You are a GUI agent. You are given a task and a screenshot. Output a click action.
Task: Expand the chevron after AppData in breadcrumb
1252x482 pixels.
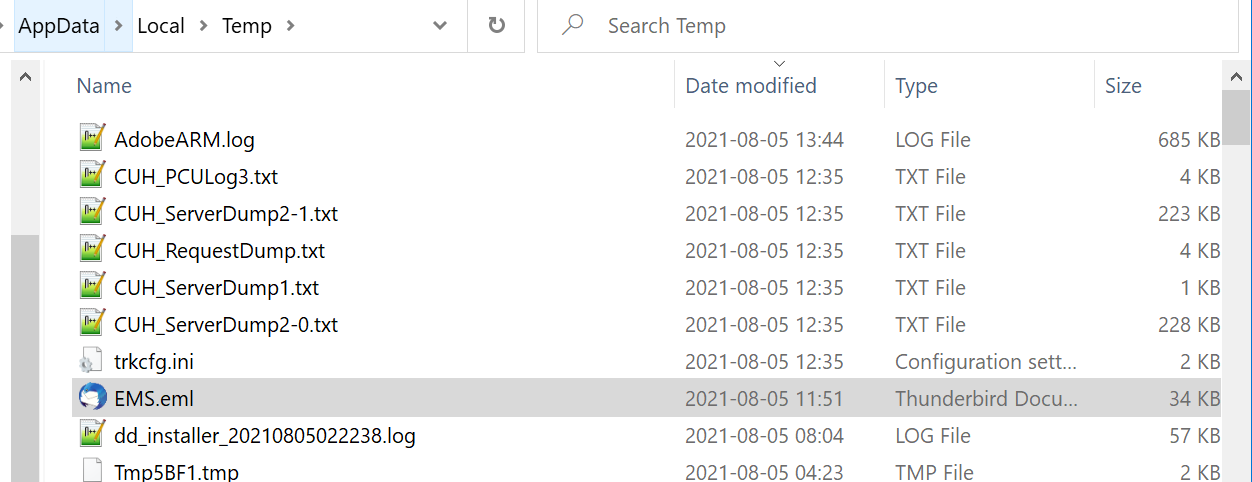[x=118, y=26]
